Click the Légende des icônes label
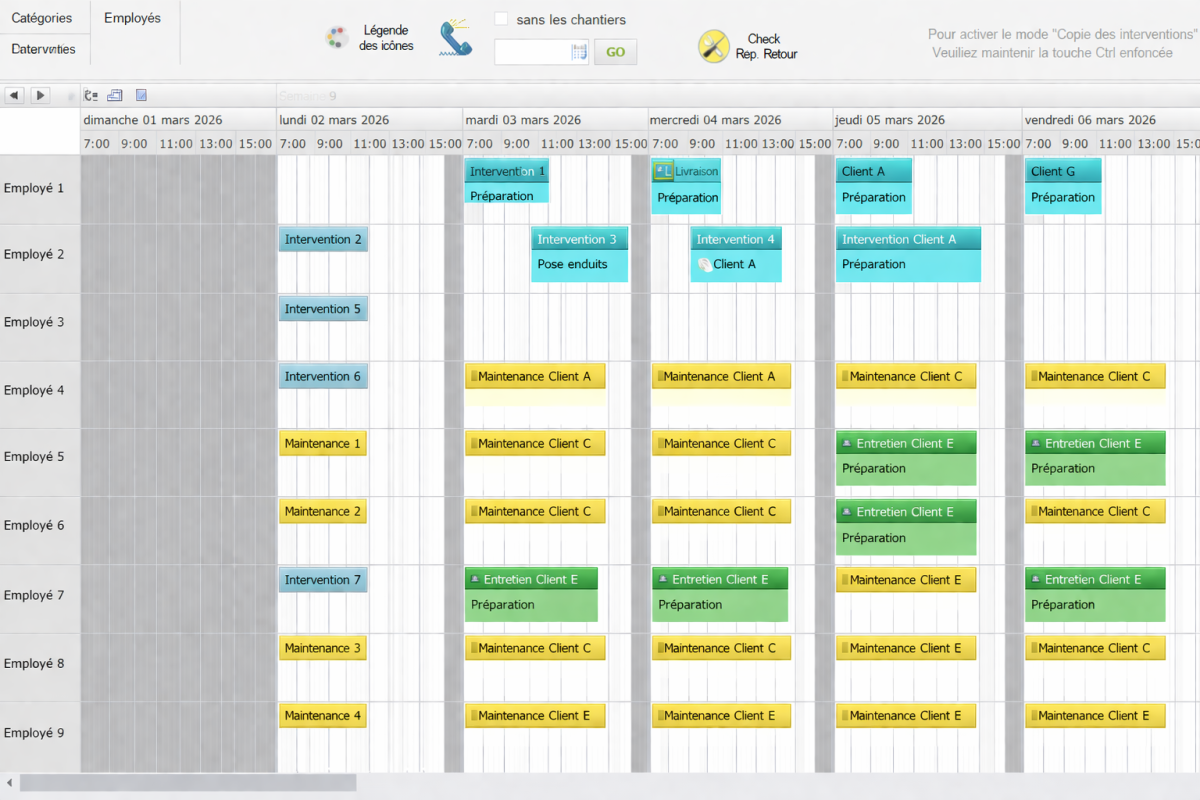Image resolution: width=1200 pixels, height=800 pixels. 386,38
